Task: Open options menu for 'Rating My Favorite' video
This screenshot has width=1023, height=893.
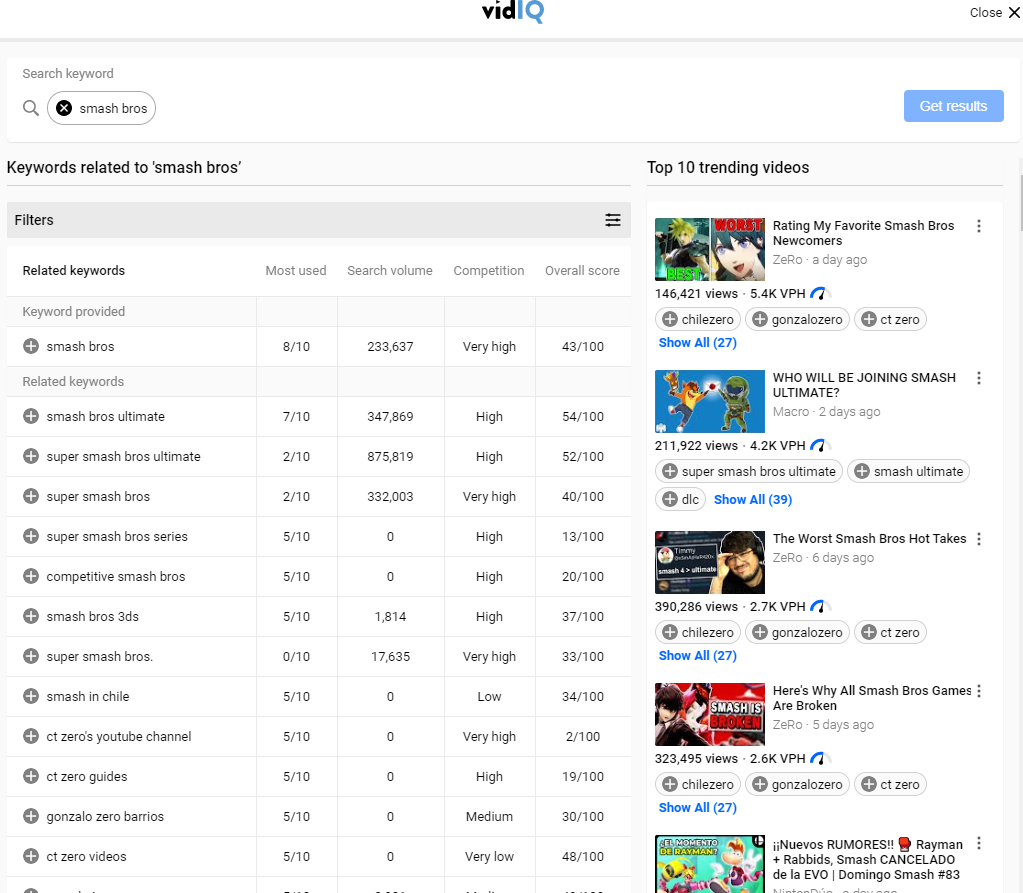Action: 979,226
